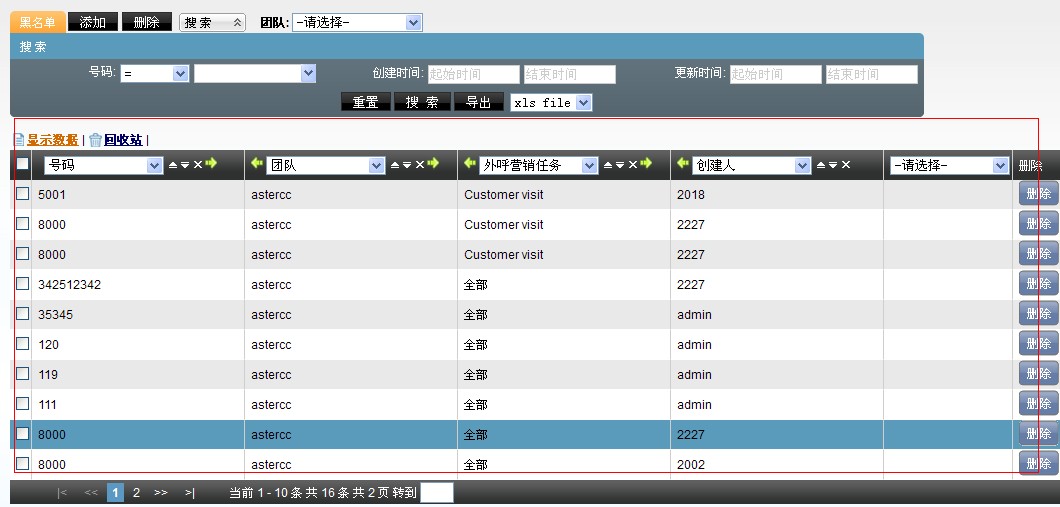Switch to the 黑名单 tab

[x=38, y=22]
